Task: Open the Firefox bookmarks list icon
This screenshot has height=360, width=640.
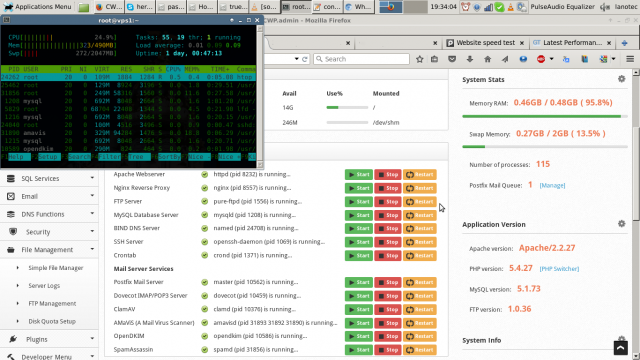Action: pyautogui.click(x=434, y=59)
